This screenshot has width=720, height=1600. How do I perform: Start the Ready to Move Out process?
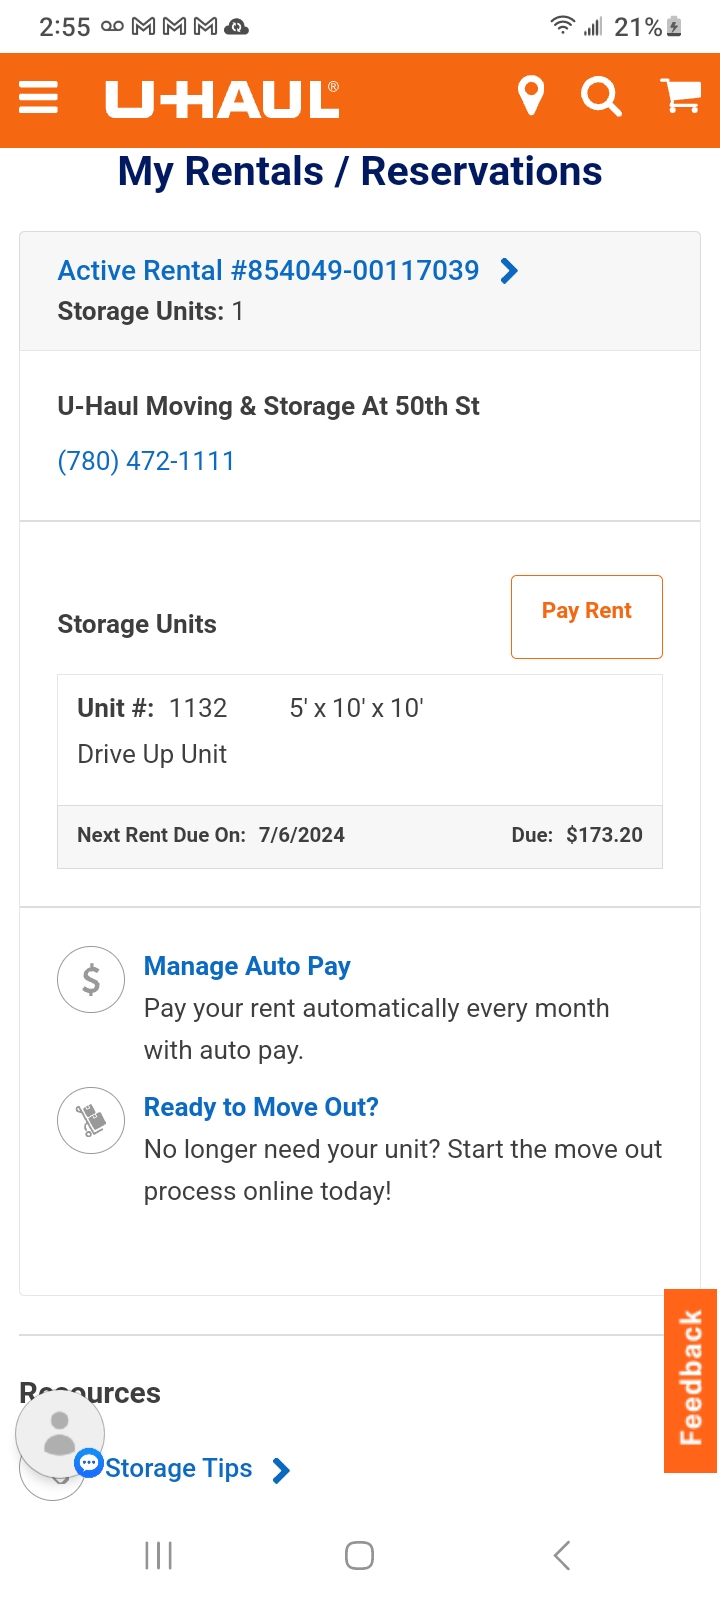pos(261,1107)
